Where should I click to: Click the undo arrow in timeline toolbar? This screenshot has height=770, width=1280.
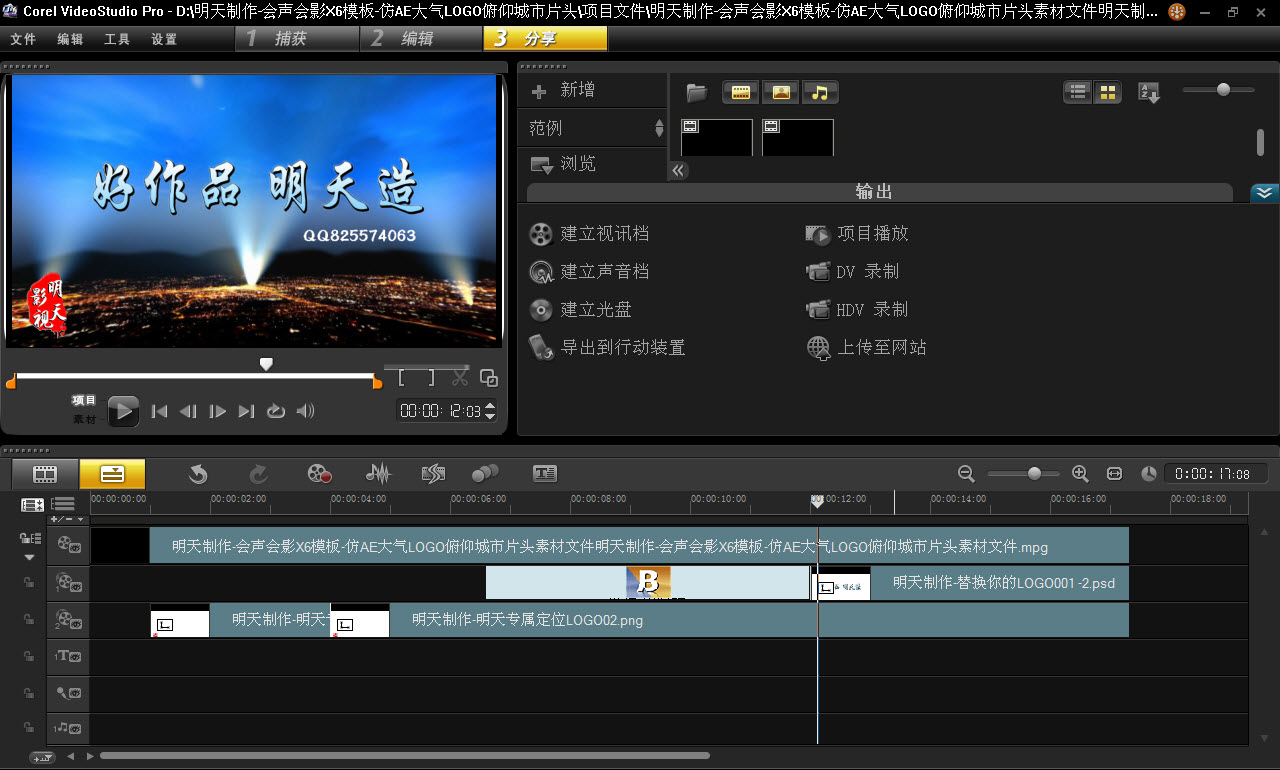[198, 474]
